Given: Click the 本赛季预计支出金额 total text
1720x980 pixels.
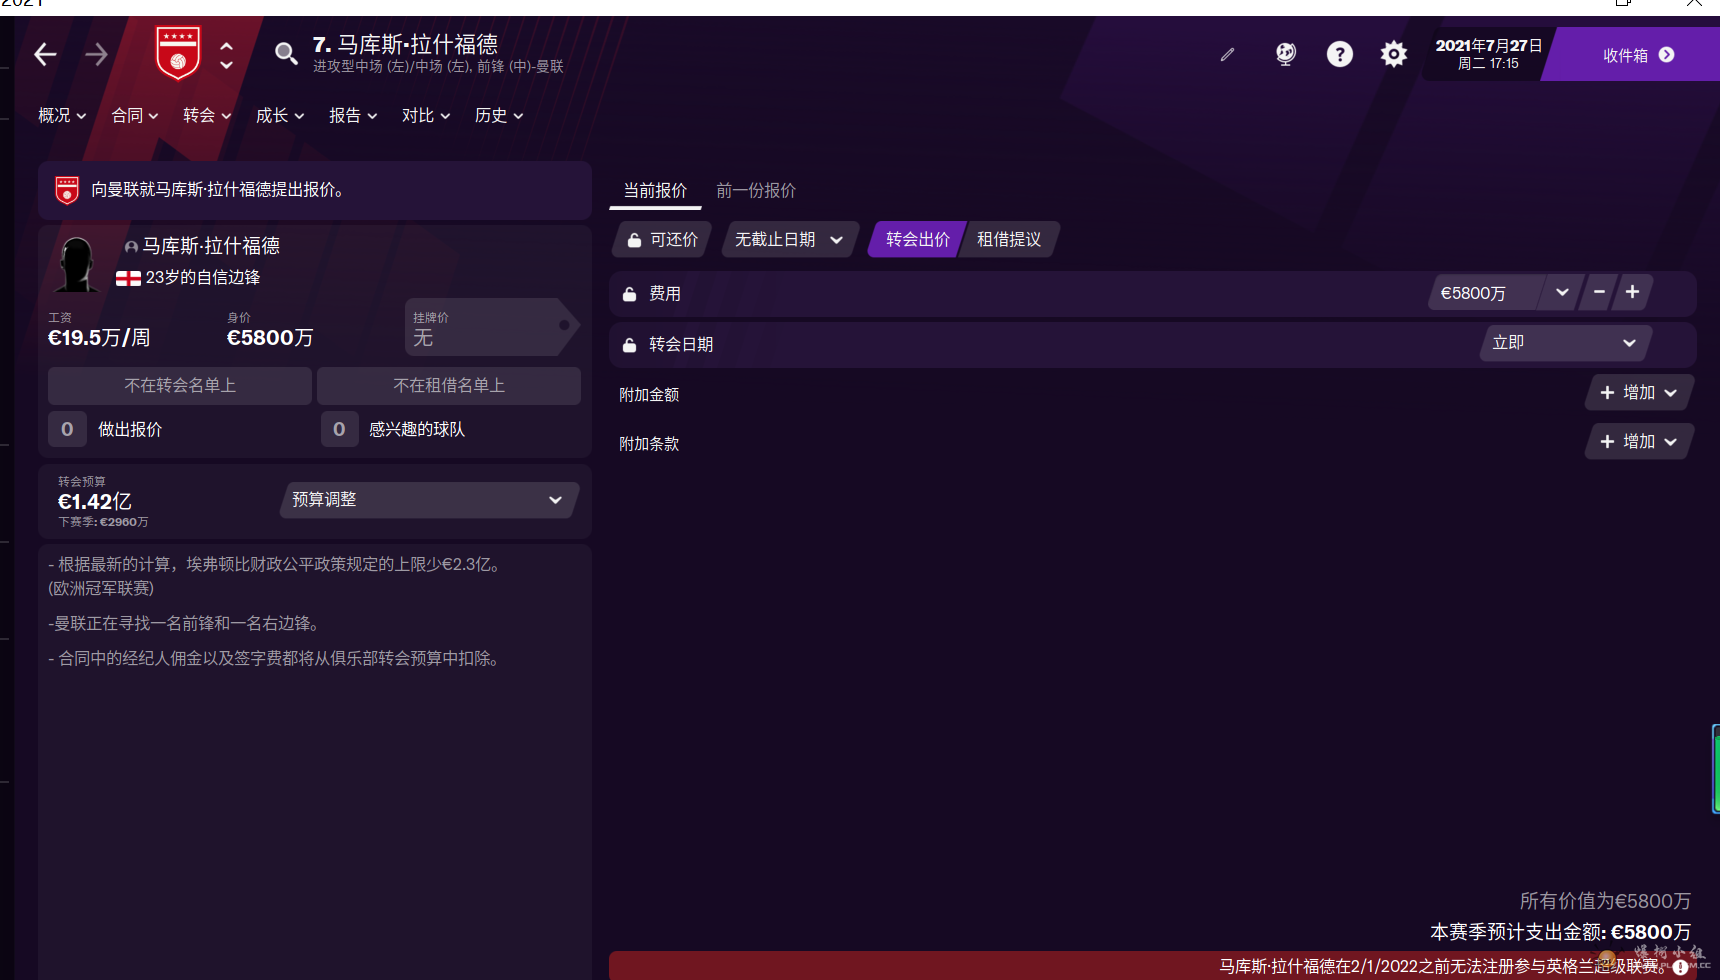Looking at the screenshot, I should pos(1560,932).
